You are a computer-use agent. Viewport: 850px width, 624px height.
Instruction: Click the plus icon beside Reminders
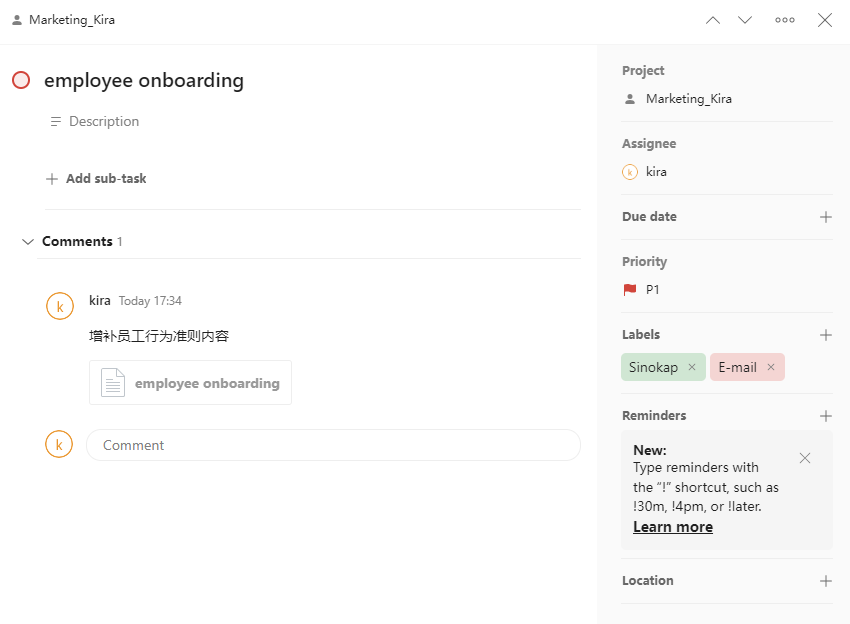pos(826,415)
